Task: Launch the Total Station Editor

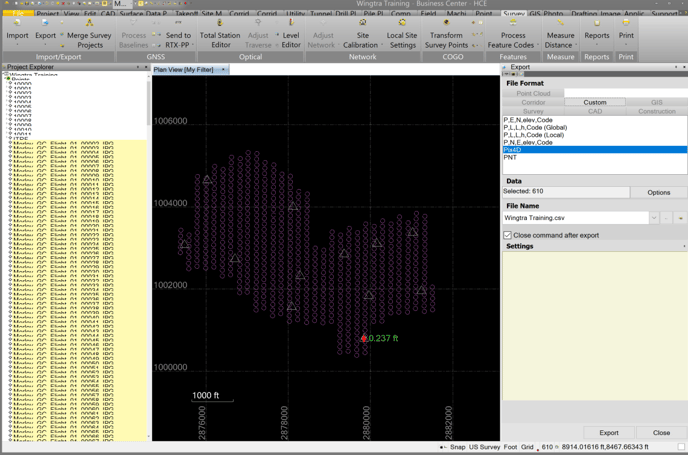Action: click(219, 23)
